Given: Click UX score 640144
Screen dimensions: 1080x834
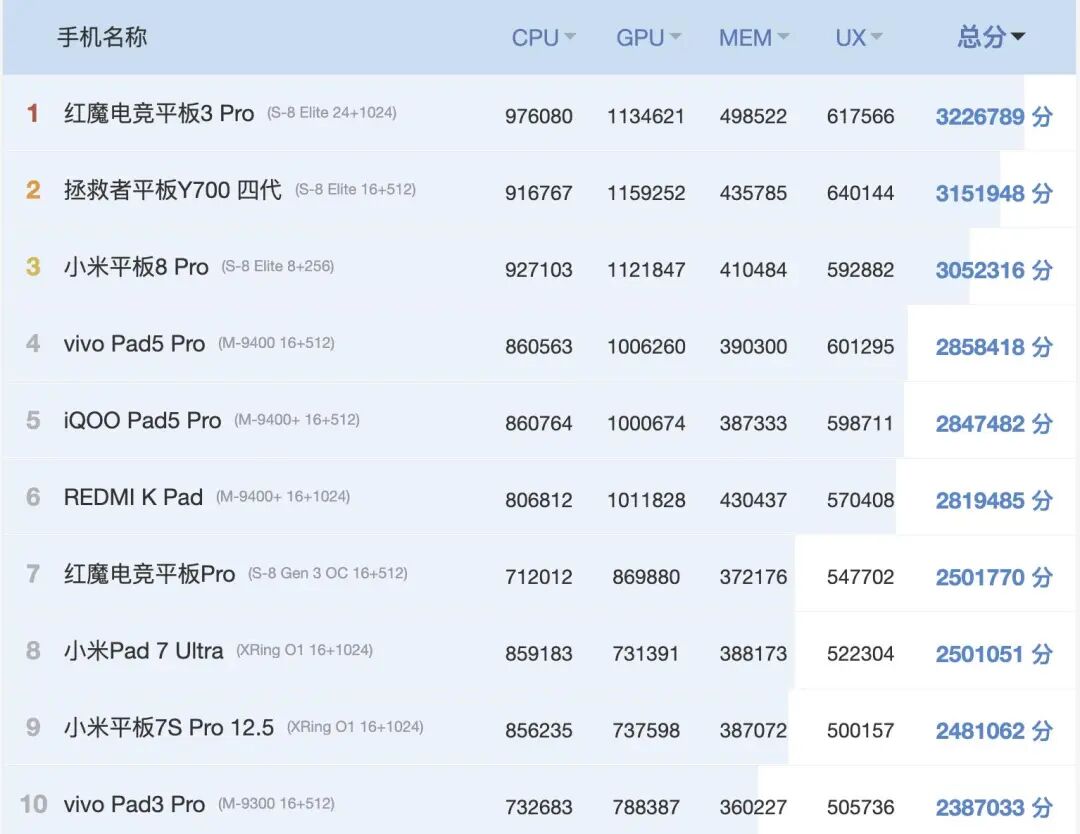Looking at the screenshot, I should 860,193.
